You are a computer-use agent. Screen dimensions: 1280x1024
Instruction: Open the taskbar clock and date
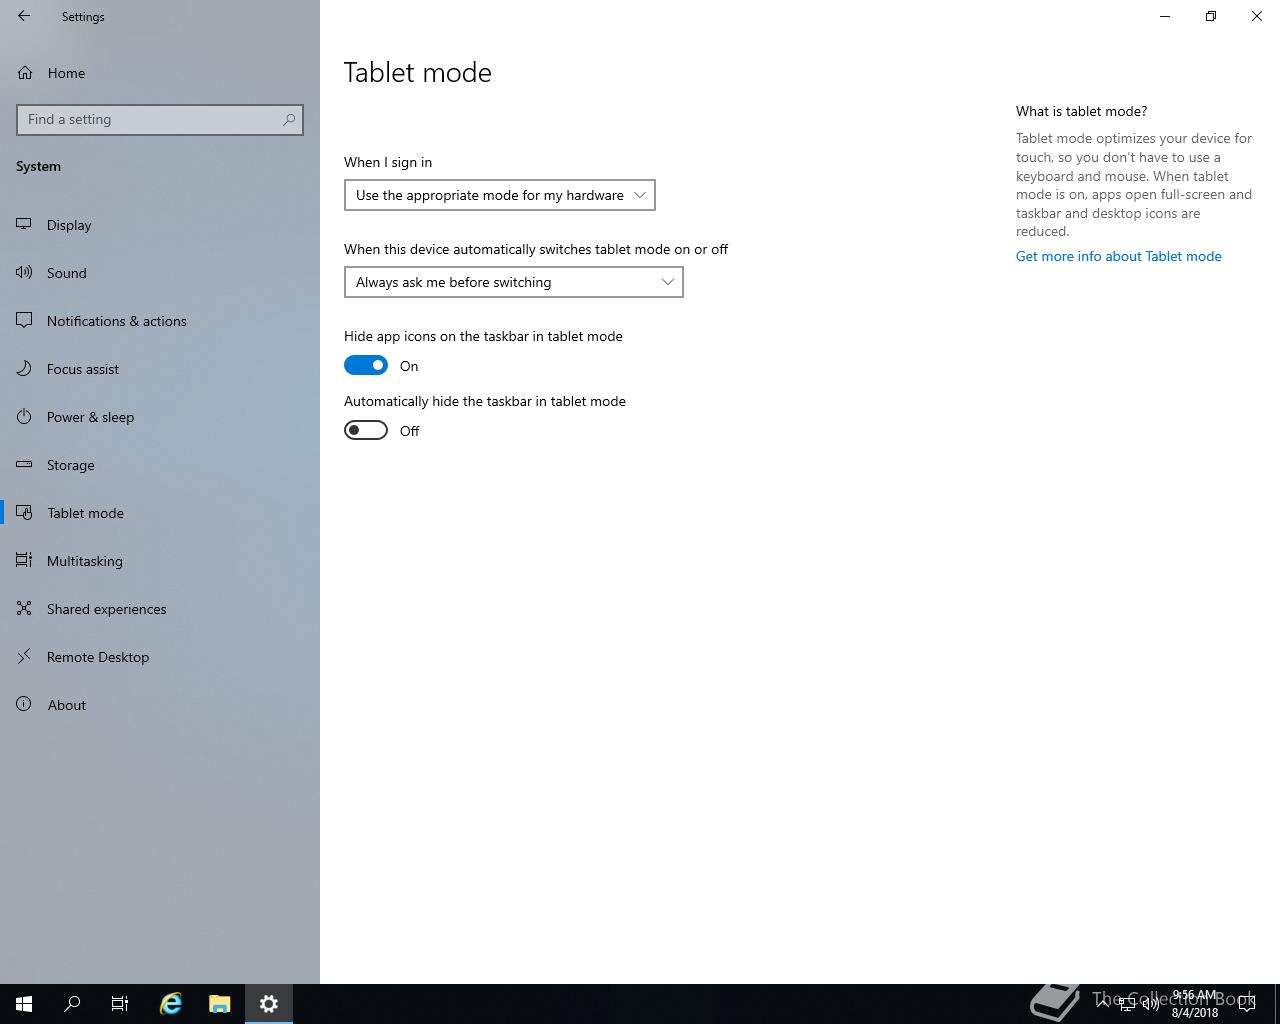(1195, 1004)
